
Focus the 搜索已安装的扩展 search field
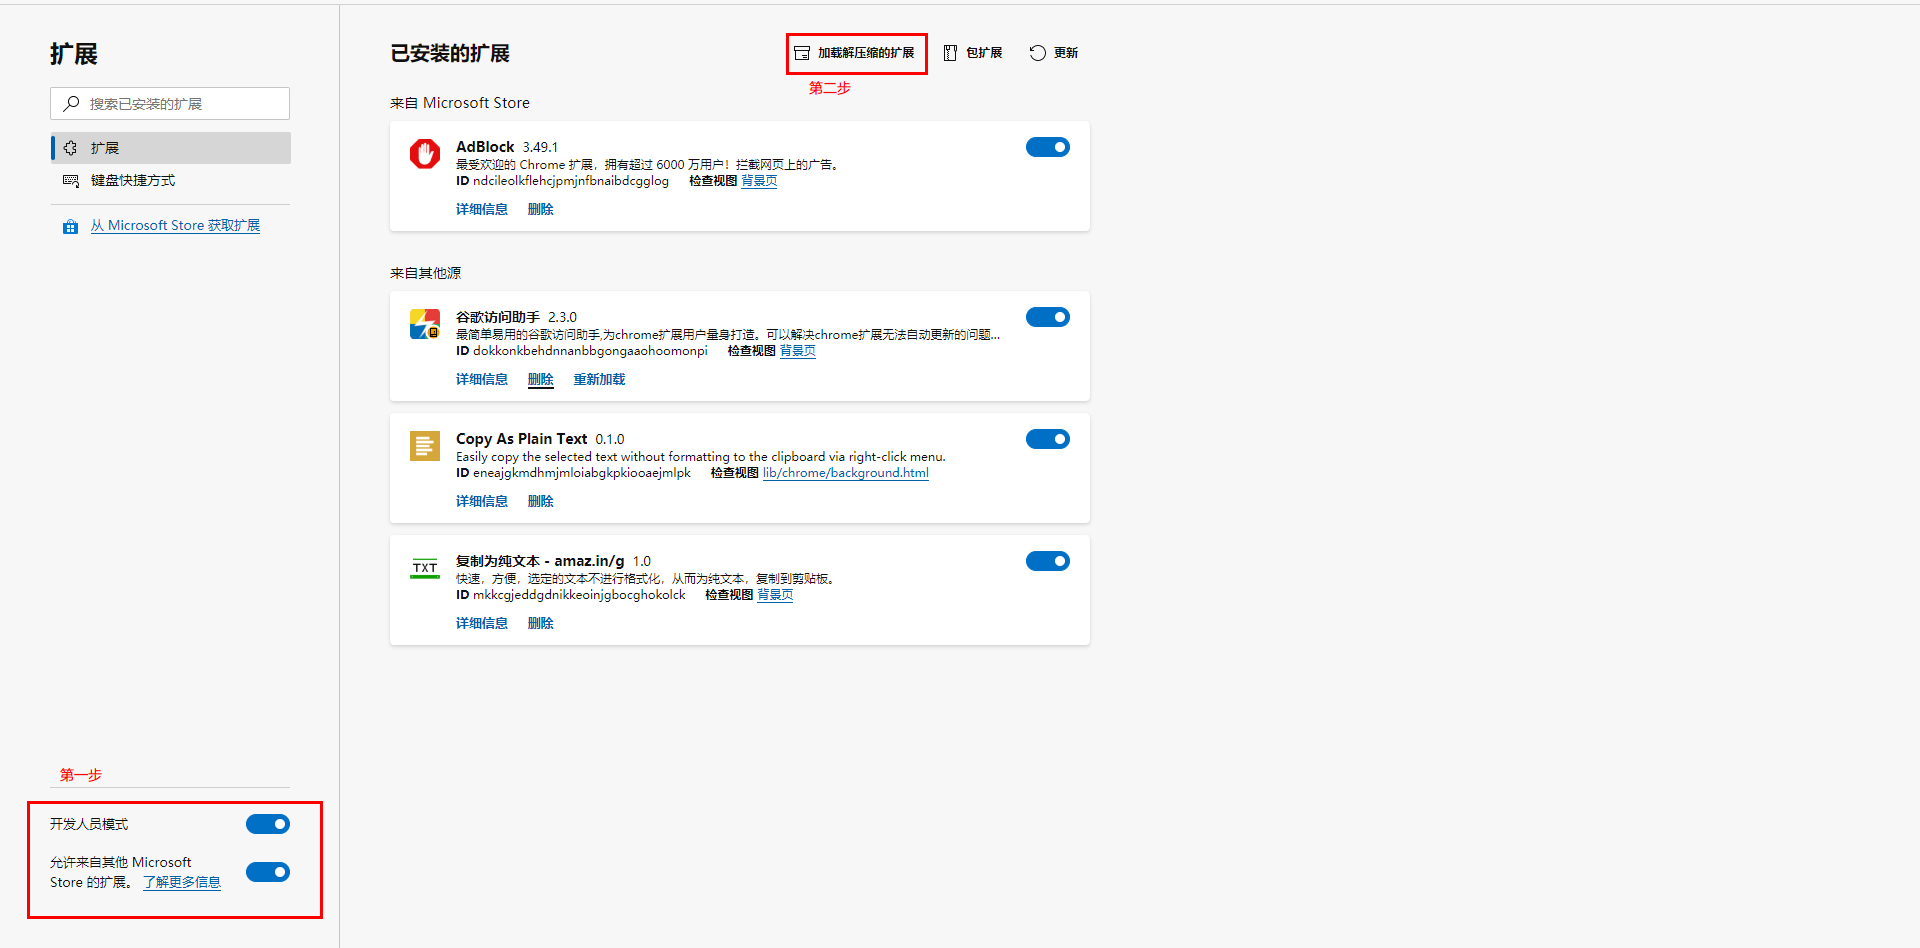pyautogui.click(x=170, y=103)
